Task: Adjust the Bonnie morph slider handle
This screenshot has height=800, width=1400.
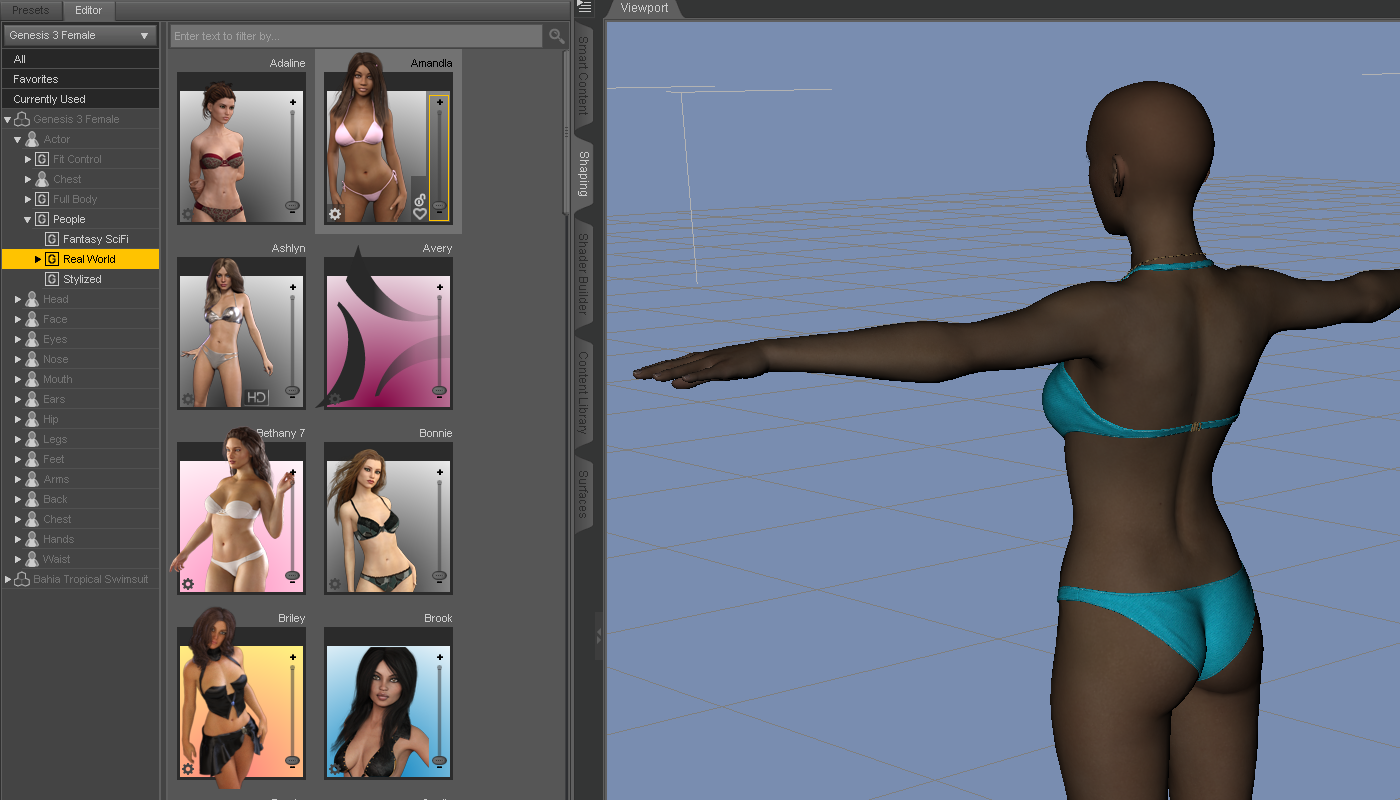Action: coord(439,575)
